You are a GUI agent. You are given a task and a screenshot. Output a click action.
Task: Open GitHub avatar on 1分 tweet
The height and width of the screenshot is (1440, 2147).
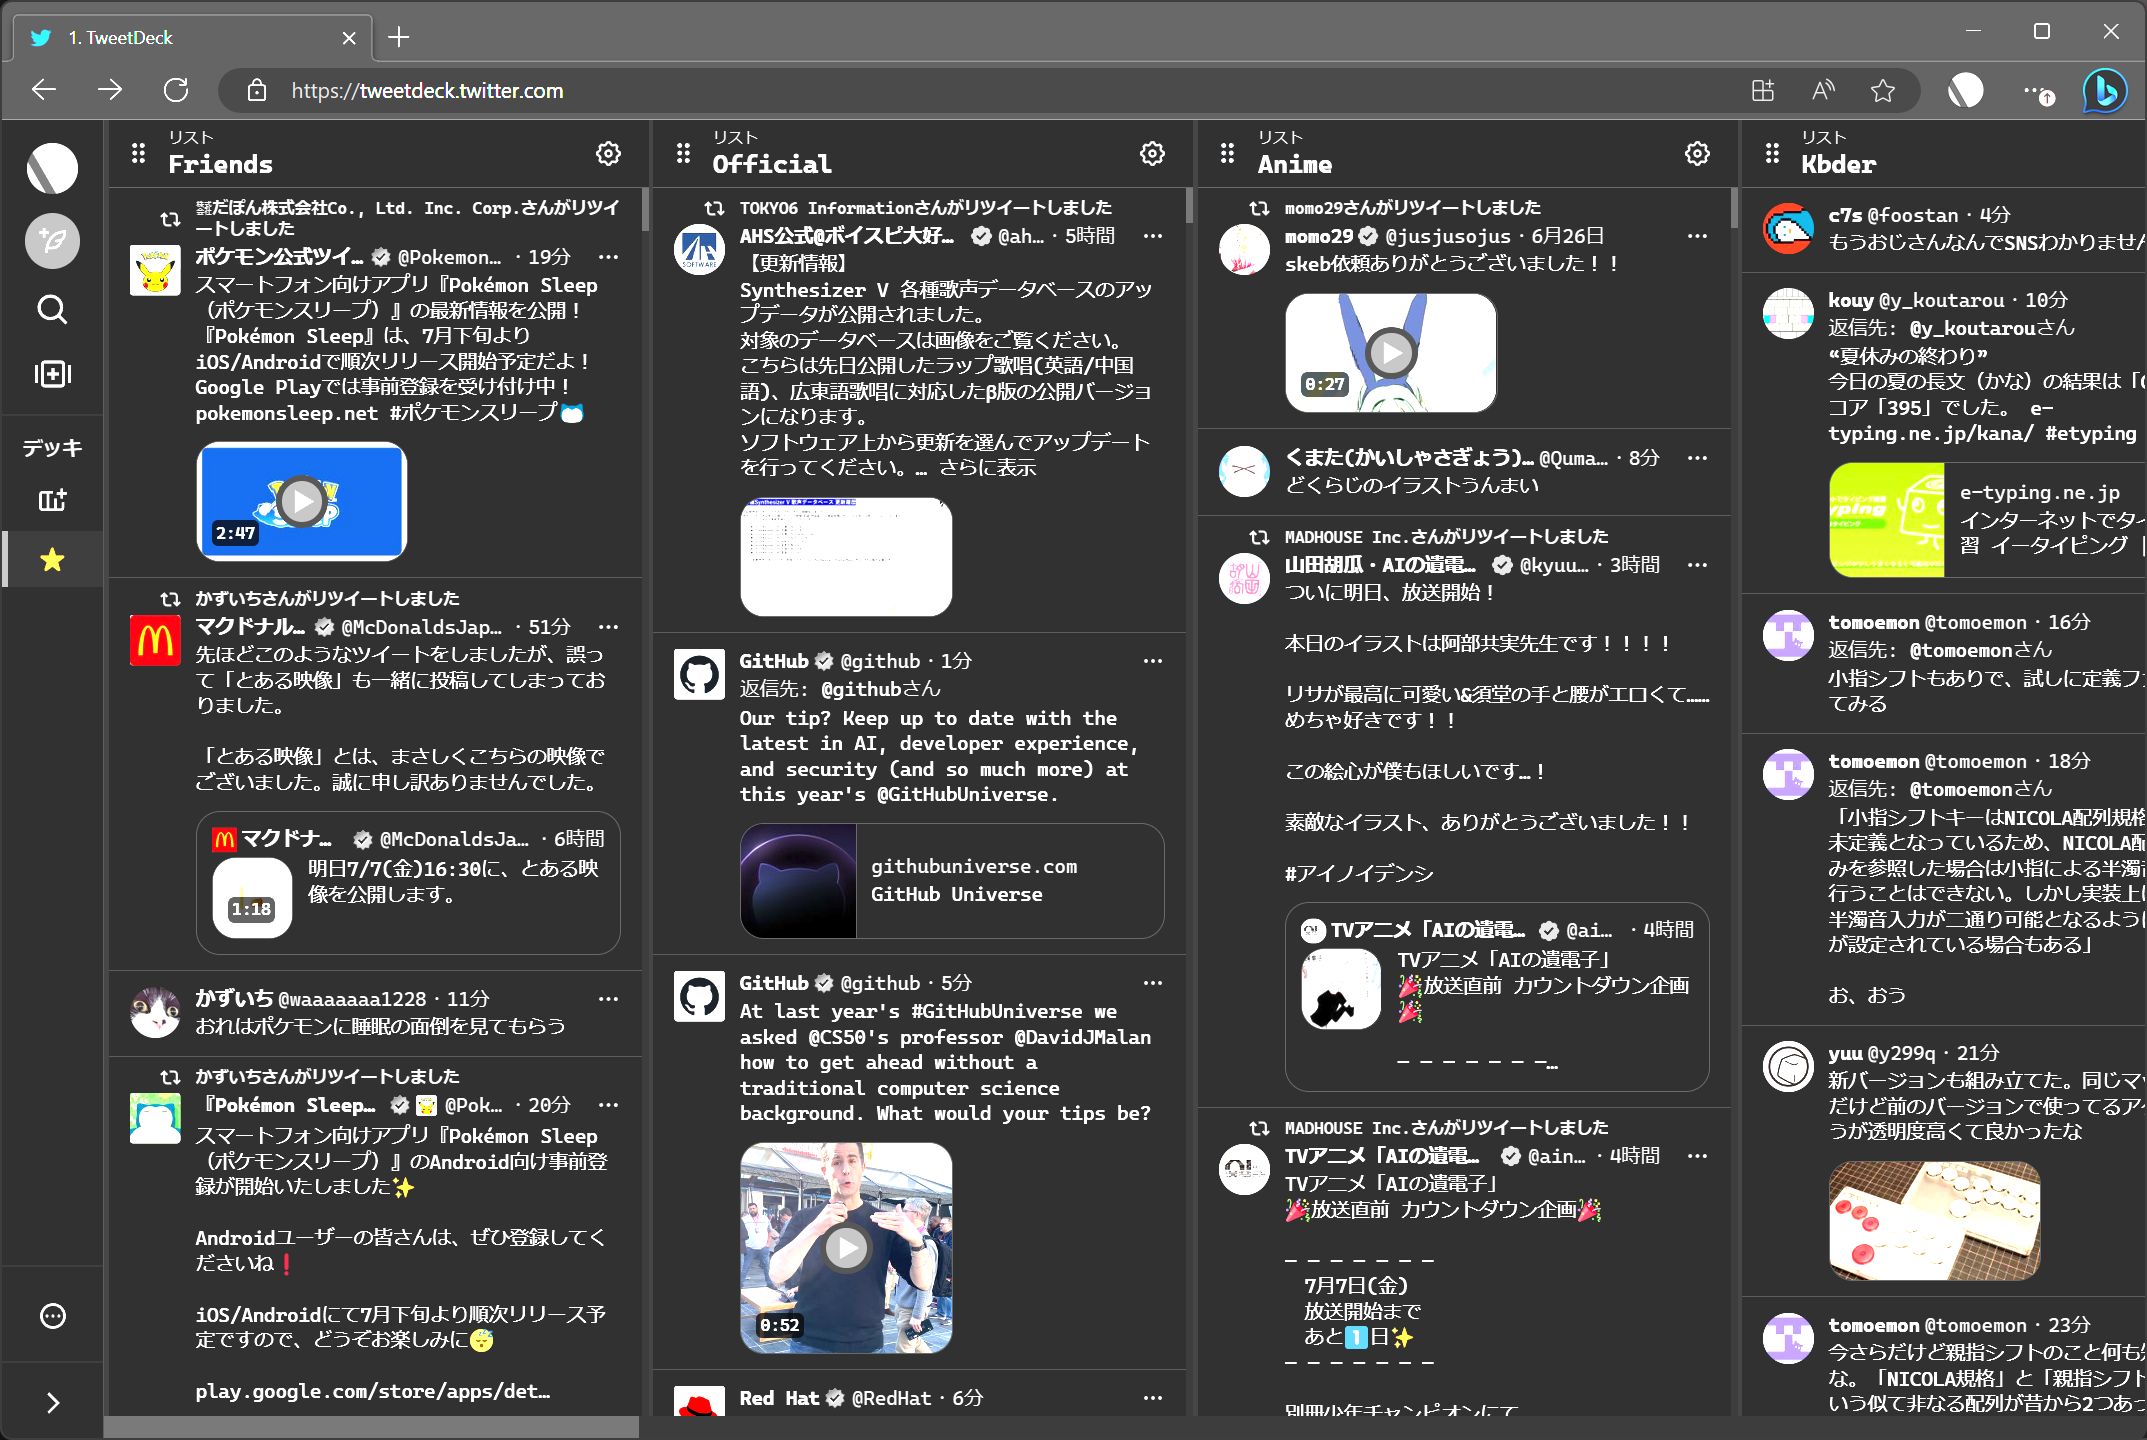699,675
